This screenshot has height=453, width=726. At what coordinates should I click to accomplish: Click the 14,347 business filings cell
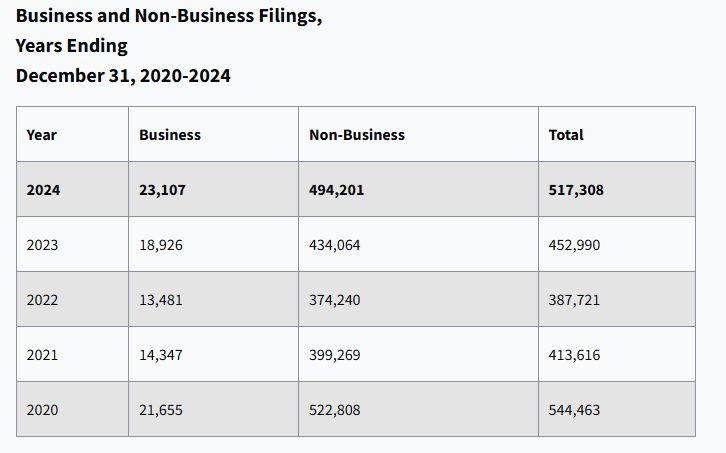tap(161, 355)
